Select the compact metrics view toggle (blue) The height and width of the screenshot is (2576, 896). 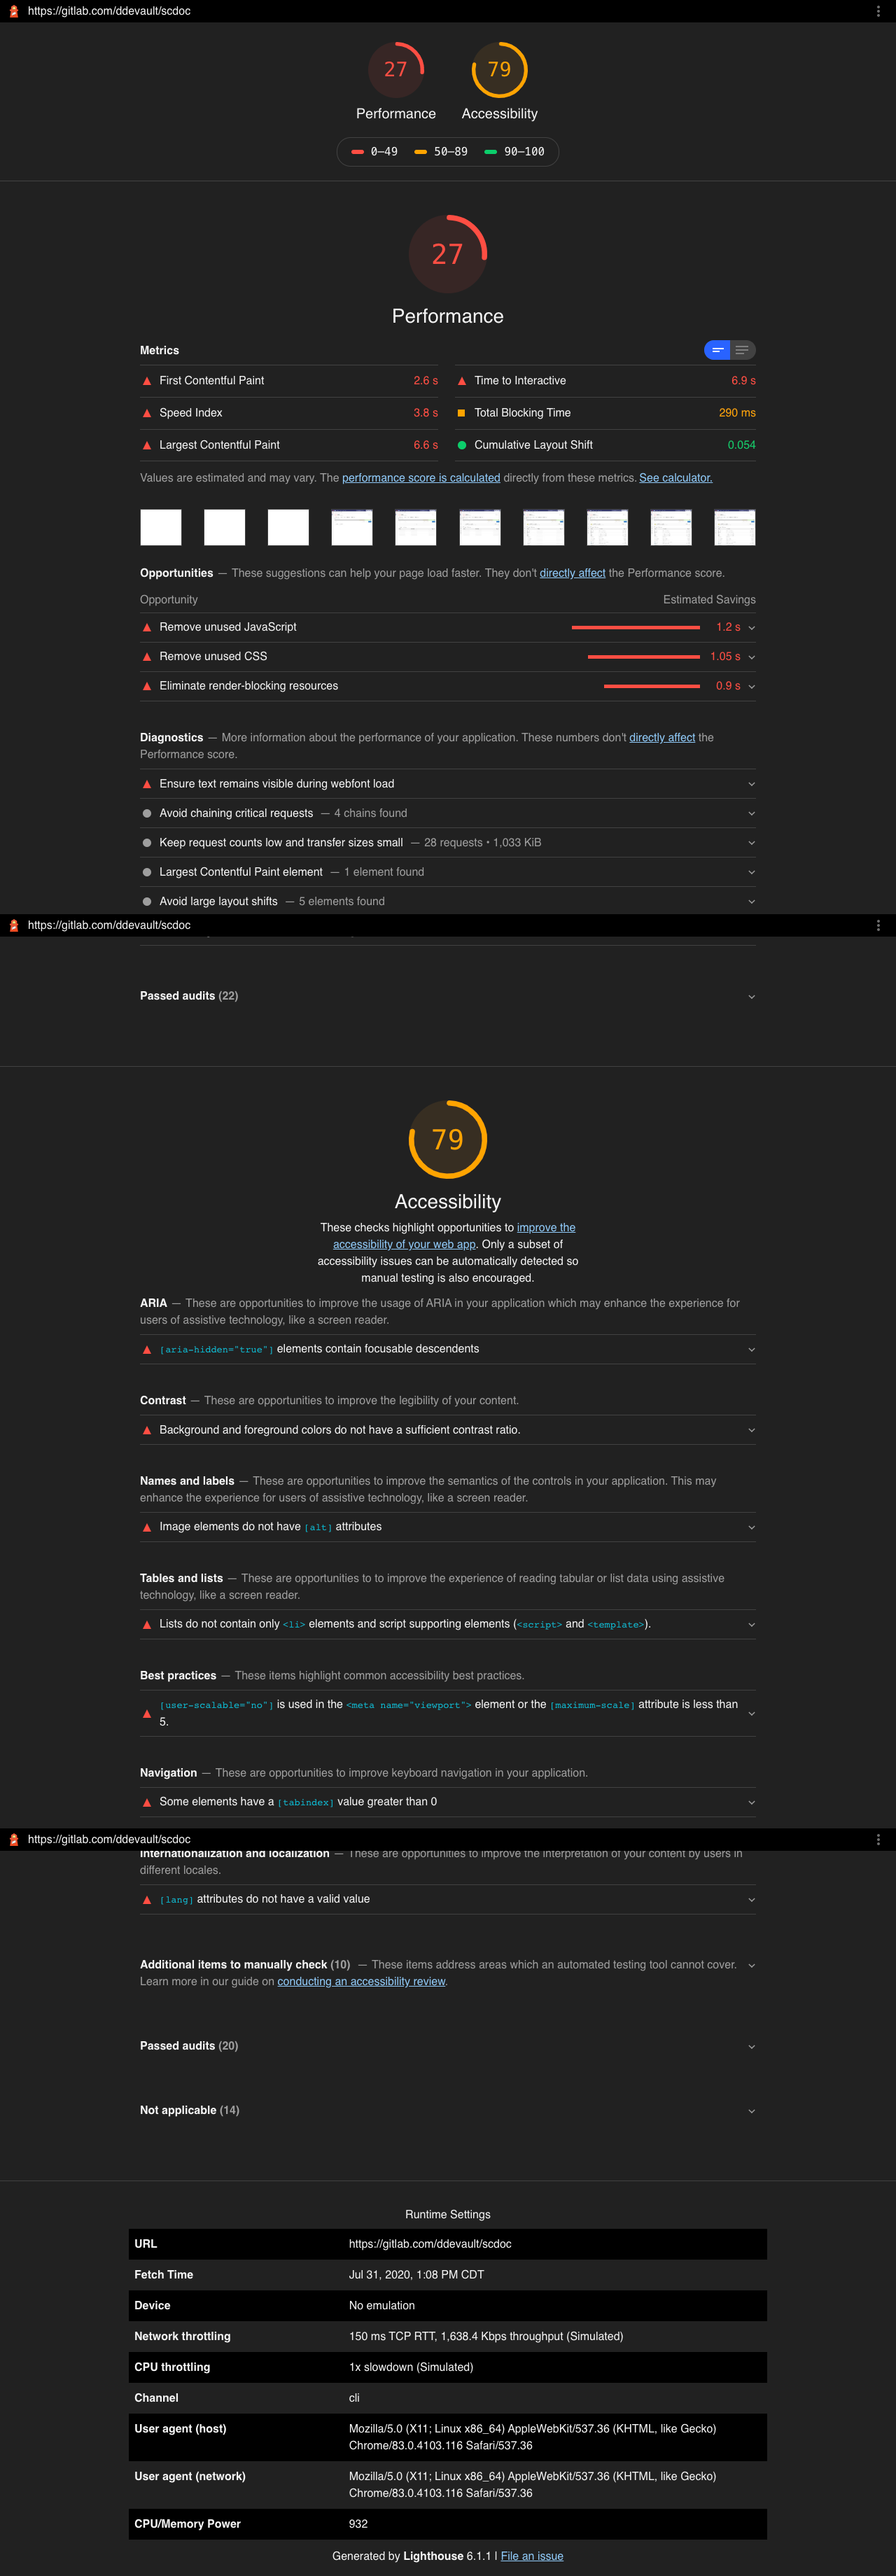(x=717, y=350)
